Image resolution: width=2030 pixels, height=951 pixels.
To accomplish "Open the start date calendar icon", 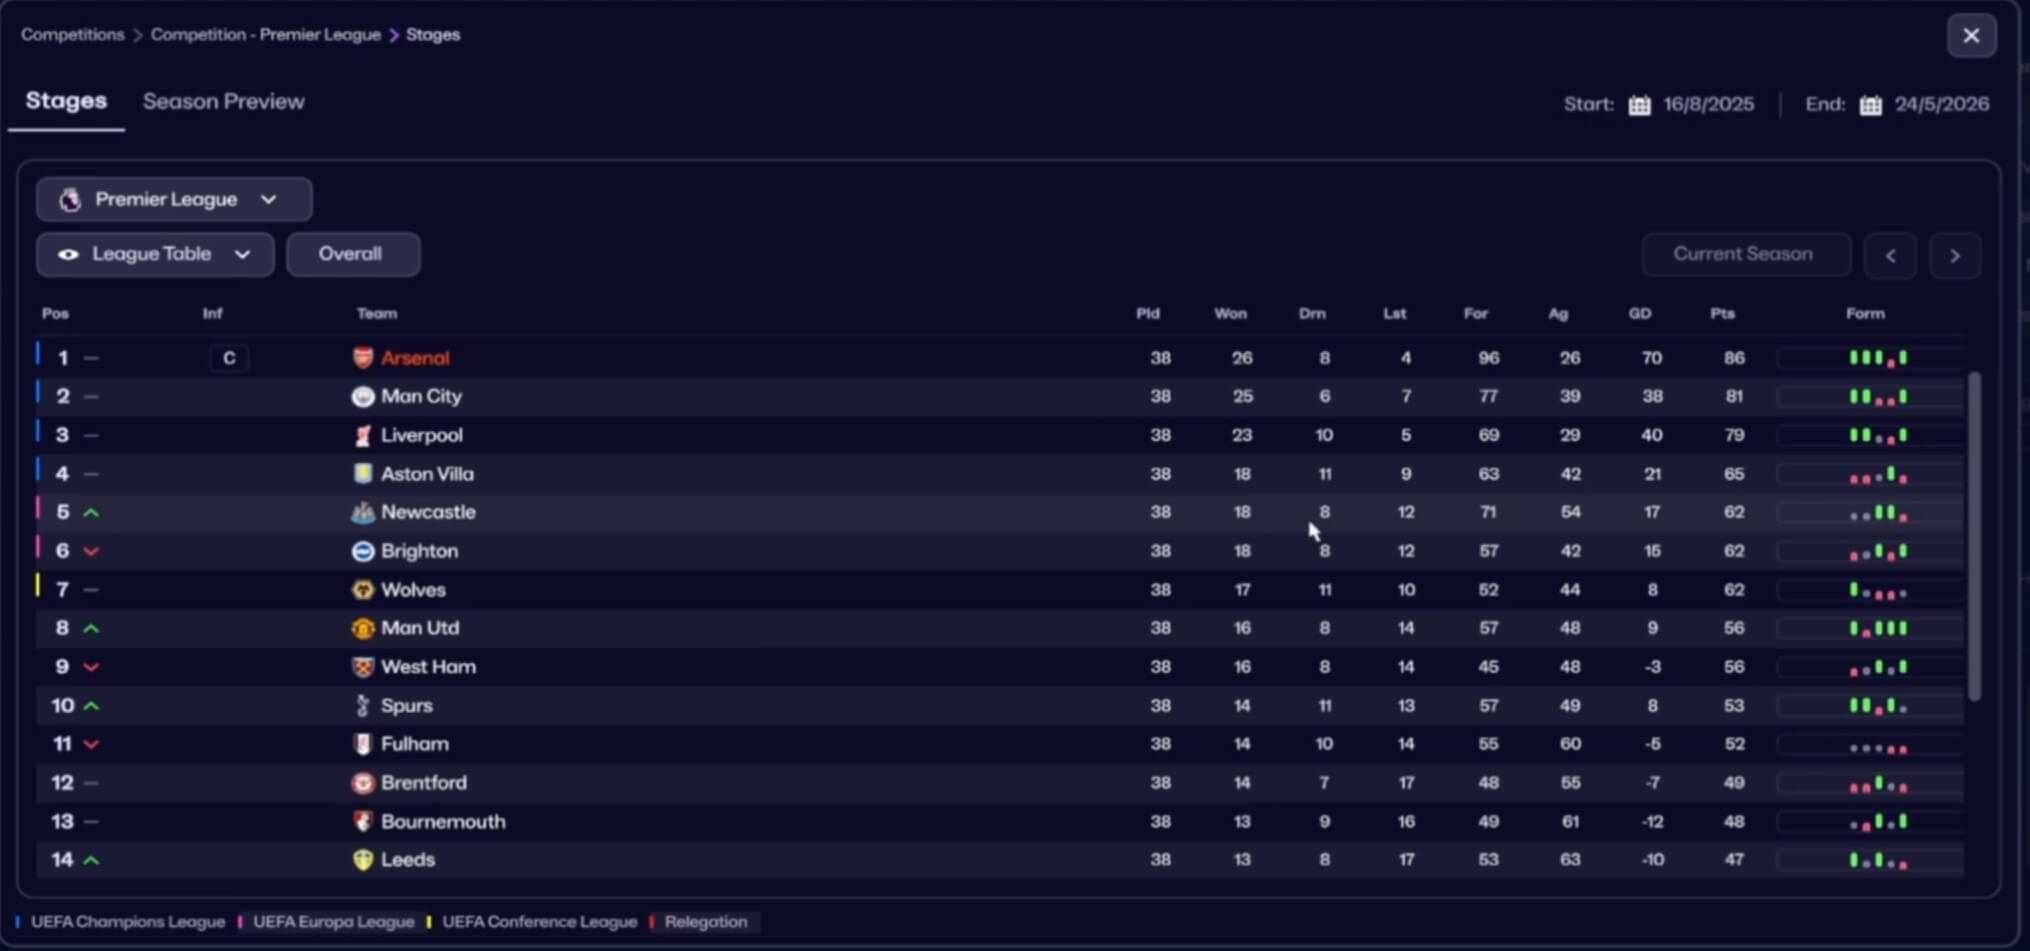I will point(1639,105).
